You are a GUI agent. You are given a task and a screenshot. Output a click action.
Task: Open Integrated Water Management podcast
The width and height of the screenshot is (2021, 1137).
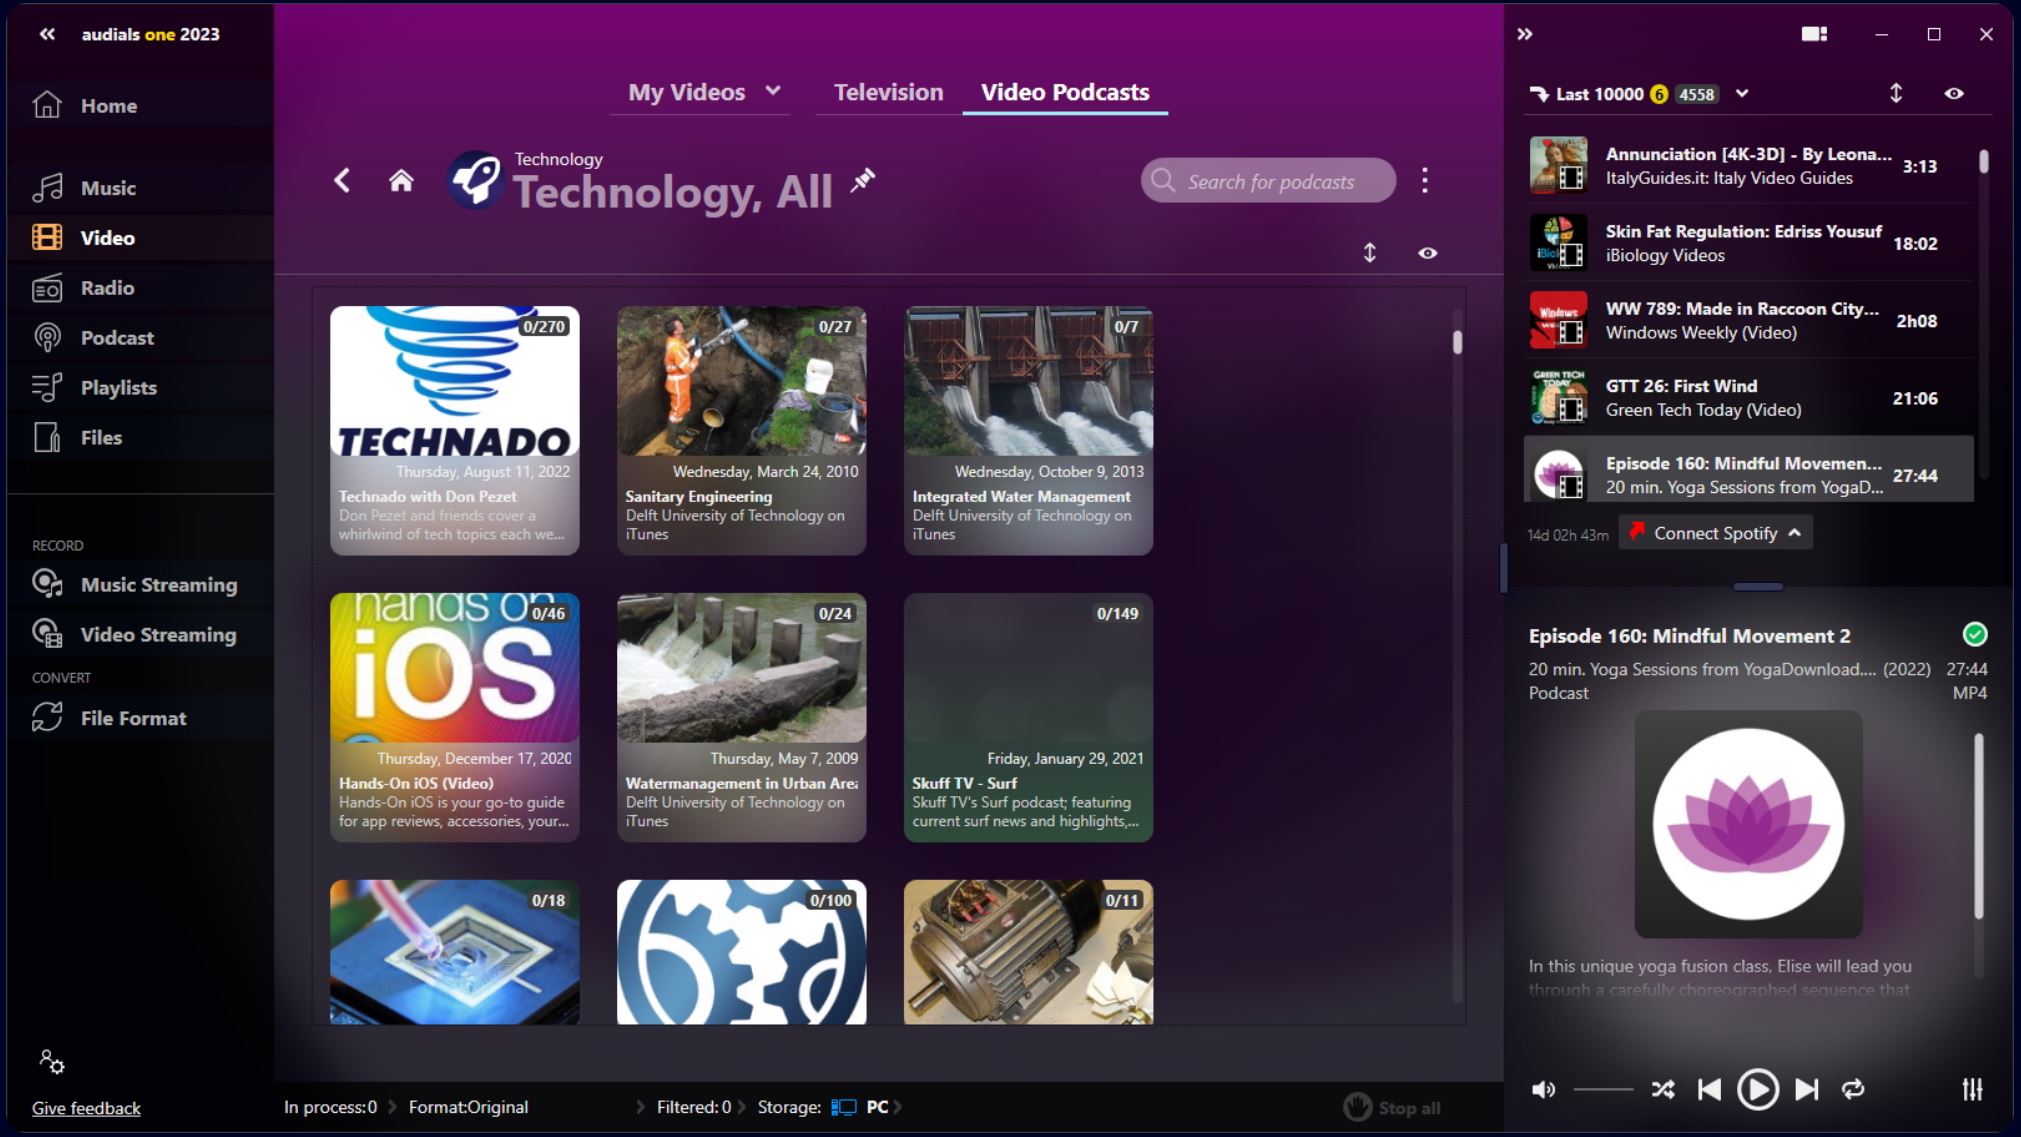point(1028,430)
